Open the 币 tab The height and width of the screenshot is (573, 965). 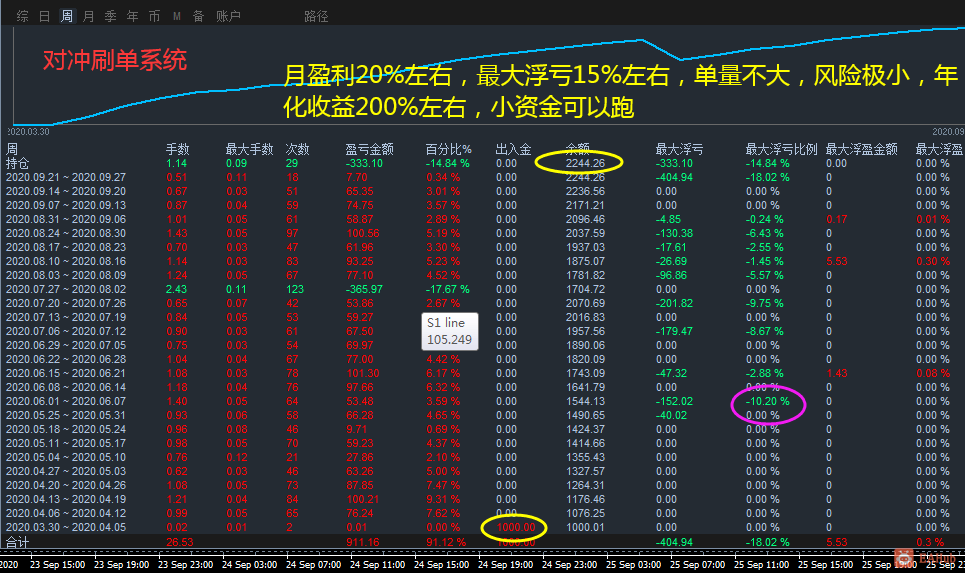pos(154,16)
